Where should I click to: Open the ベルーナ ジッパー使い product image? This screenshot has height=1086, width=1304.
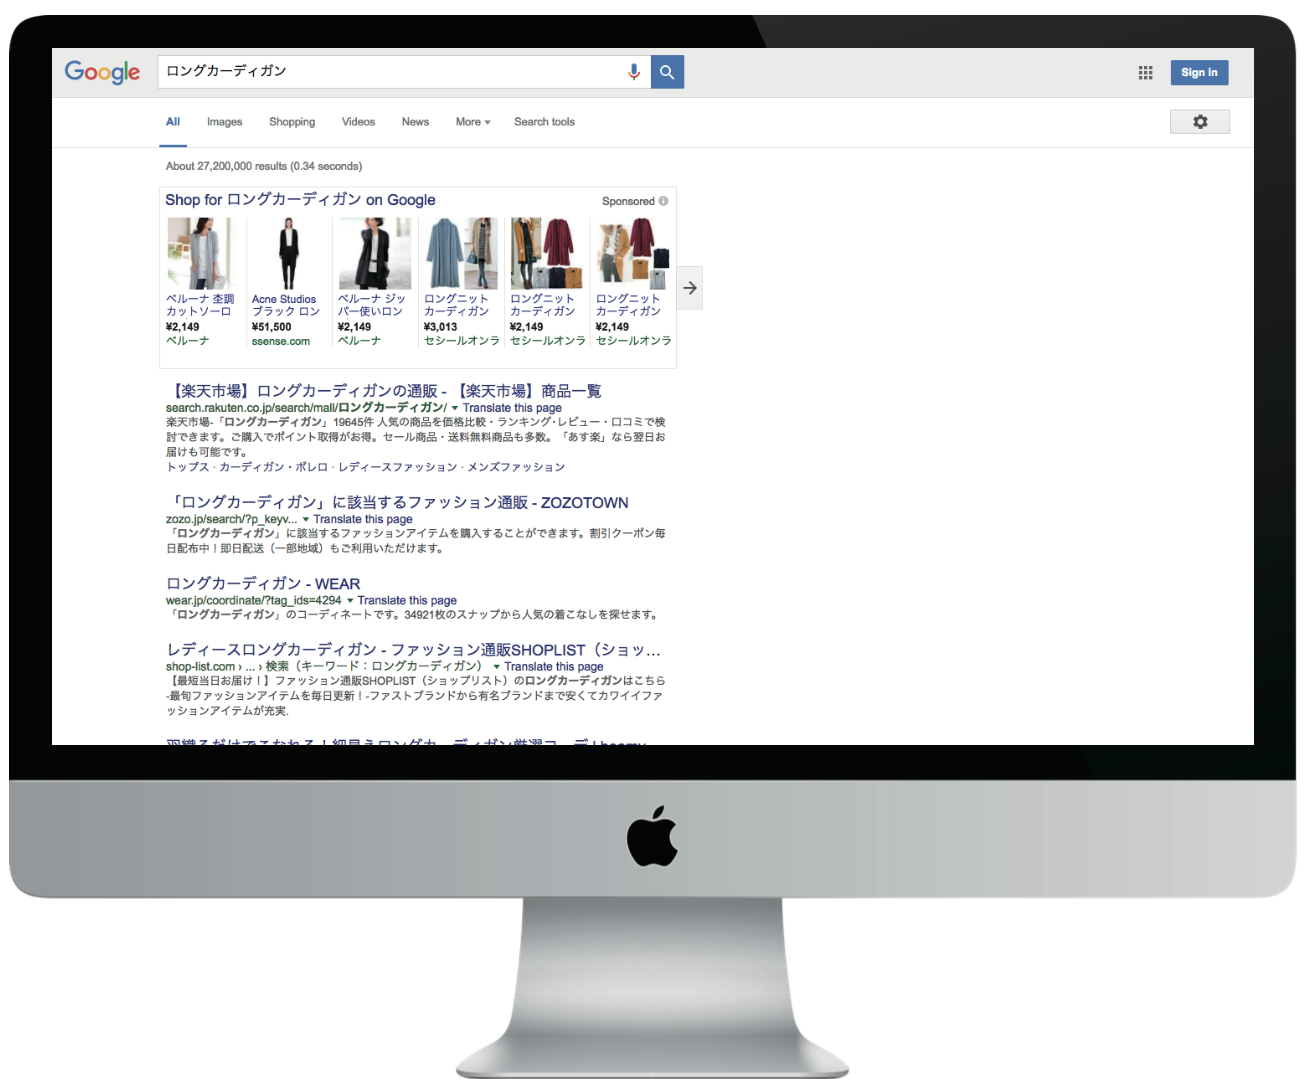click(374, 254)
